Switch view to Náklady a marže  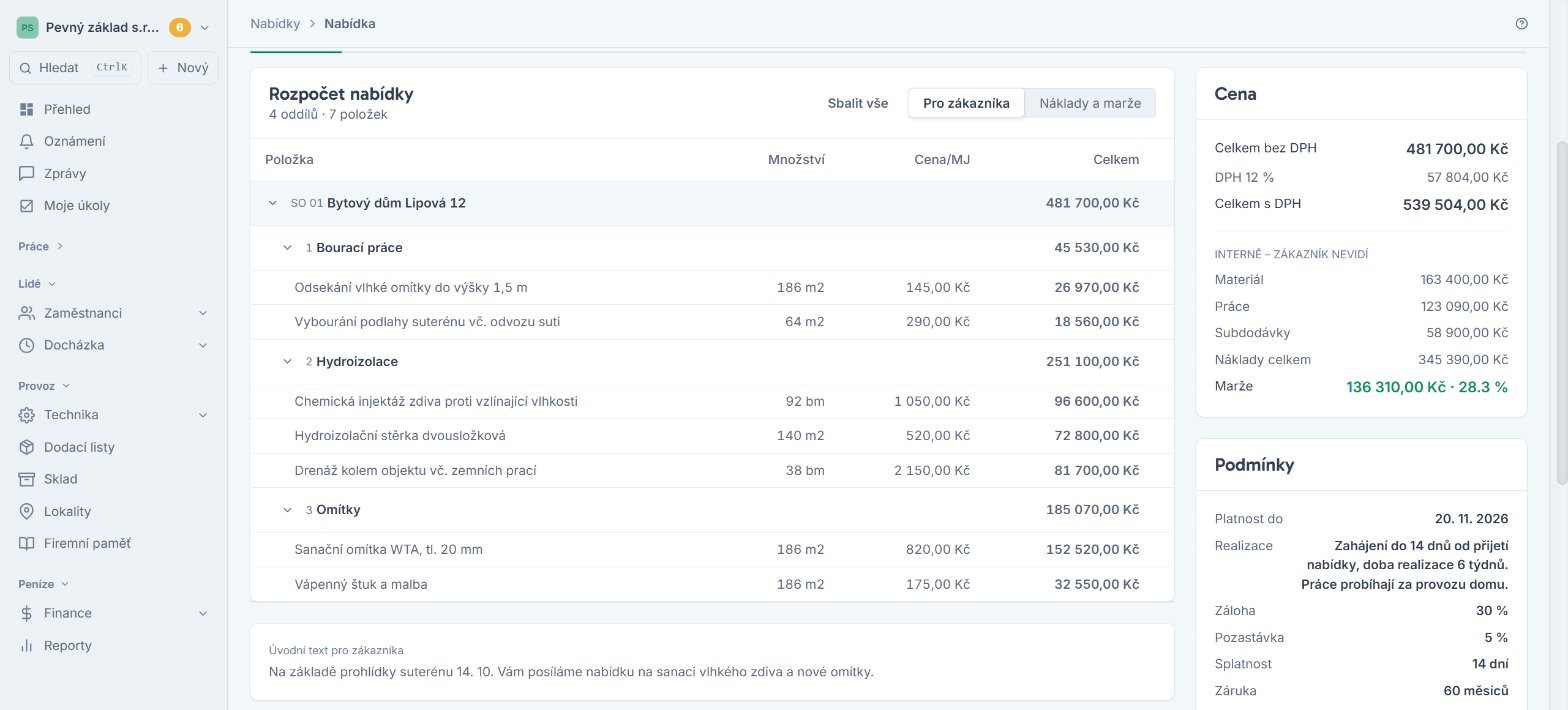(x=1090, y=103)
